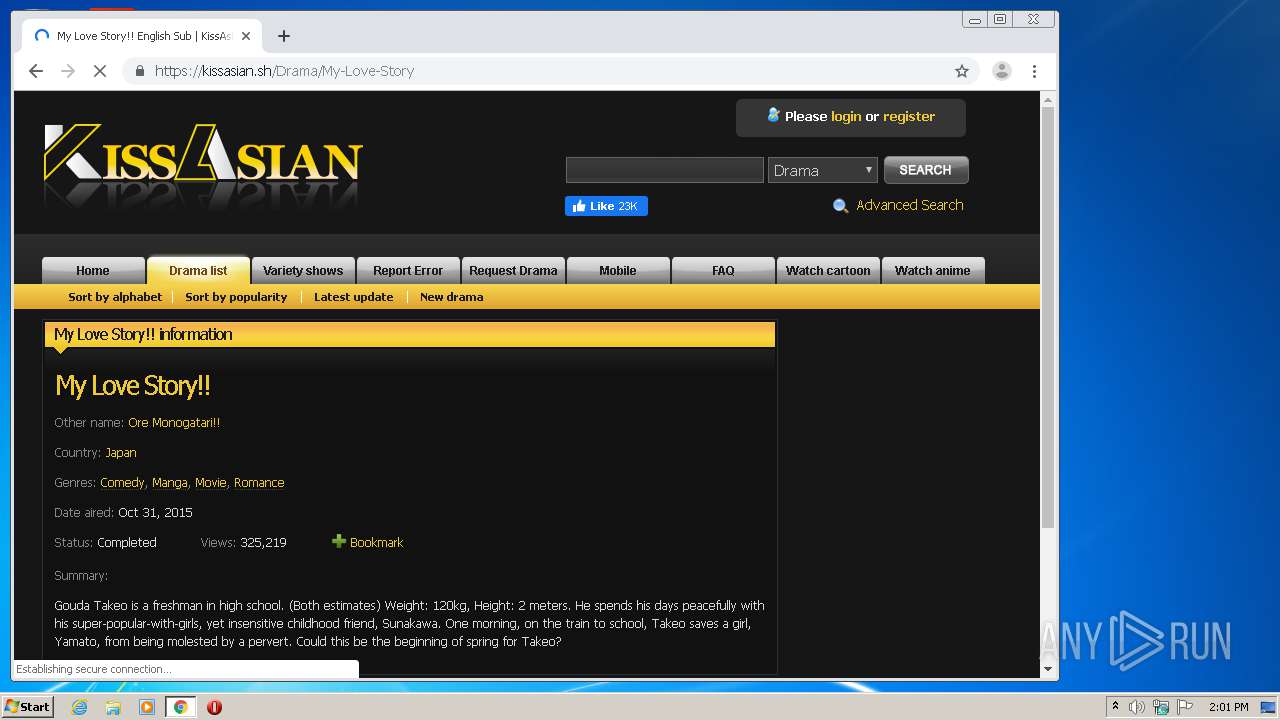Viewport: 1280px width, 720px height.
Task: Open a new browser tab
Action: 284,36
